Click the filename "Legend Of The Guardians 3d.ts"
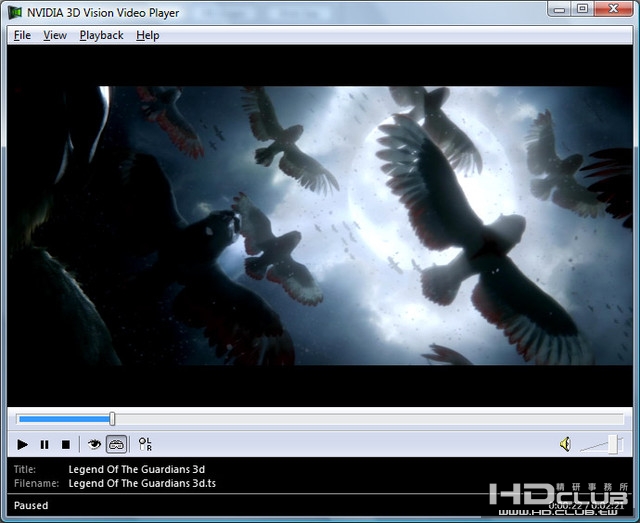Viewport: 640px width, 523px height. pos(142,483)
